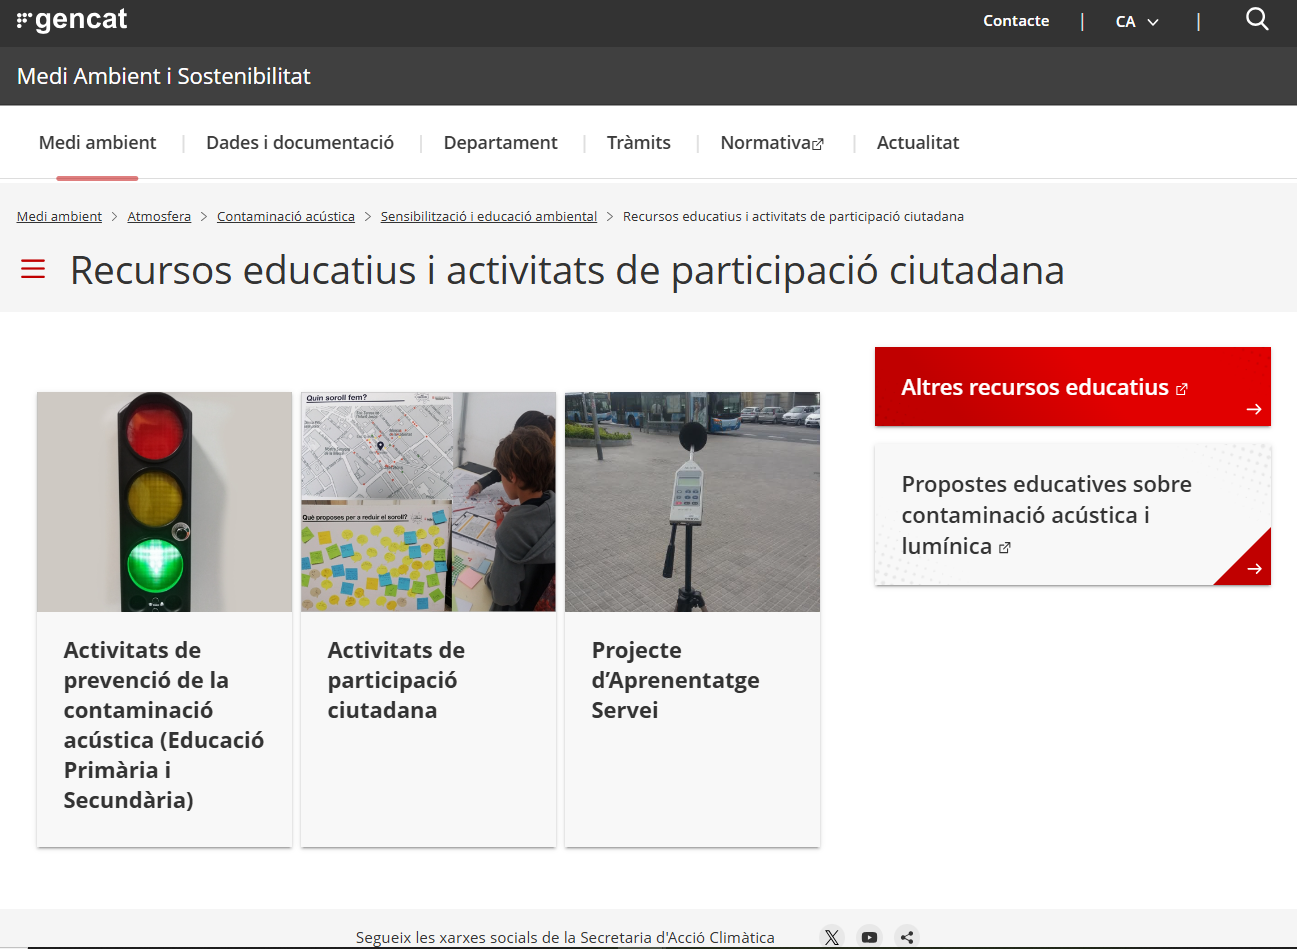Select the Departament menu item
Viewport: 1297px width, 949px height.
[x=500, y=143]
